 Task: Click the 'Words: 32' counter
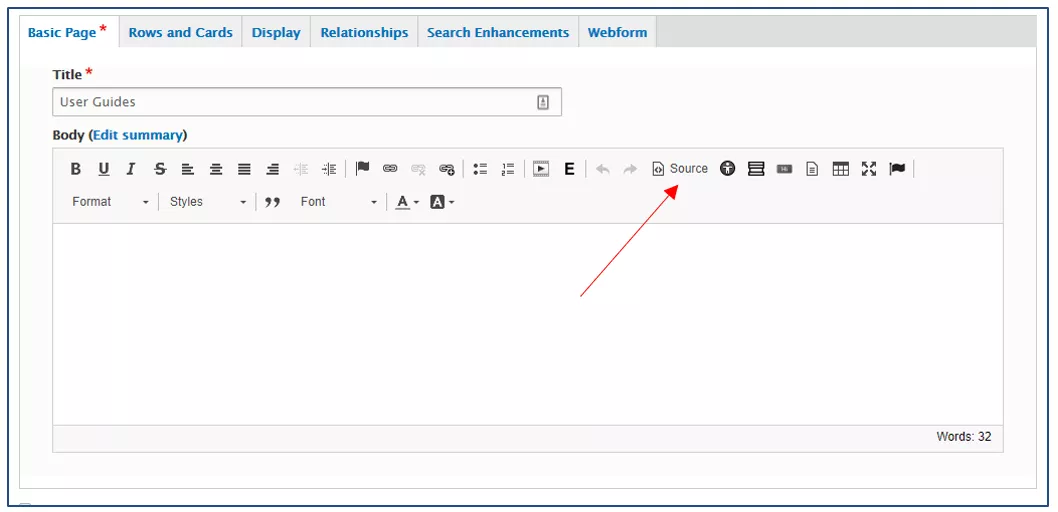click(x=964, y=437)
